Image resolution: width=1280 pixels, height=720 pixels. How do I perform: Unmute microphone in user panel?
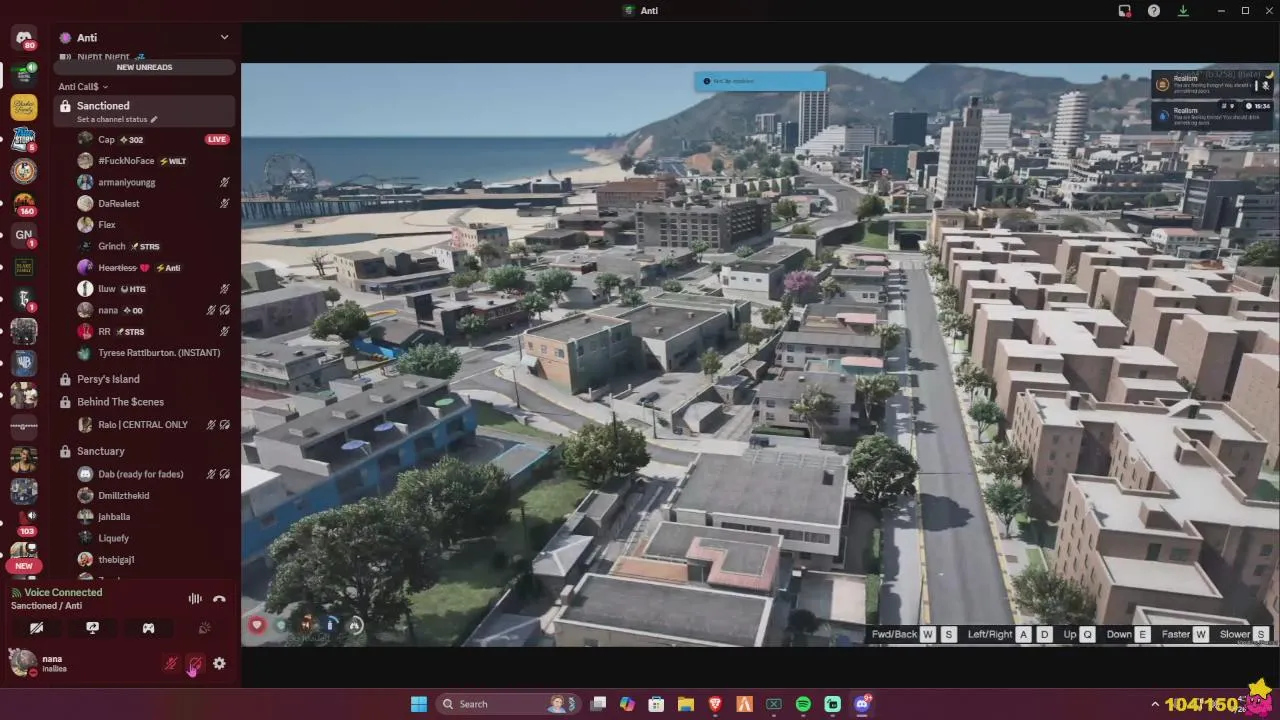171,663
